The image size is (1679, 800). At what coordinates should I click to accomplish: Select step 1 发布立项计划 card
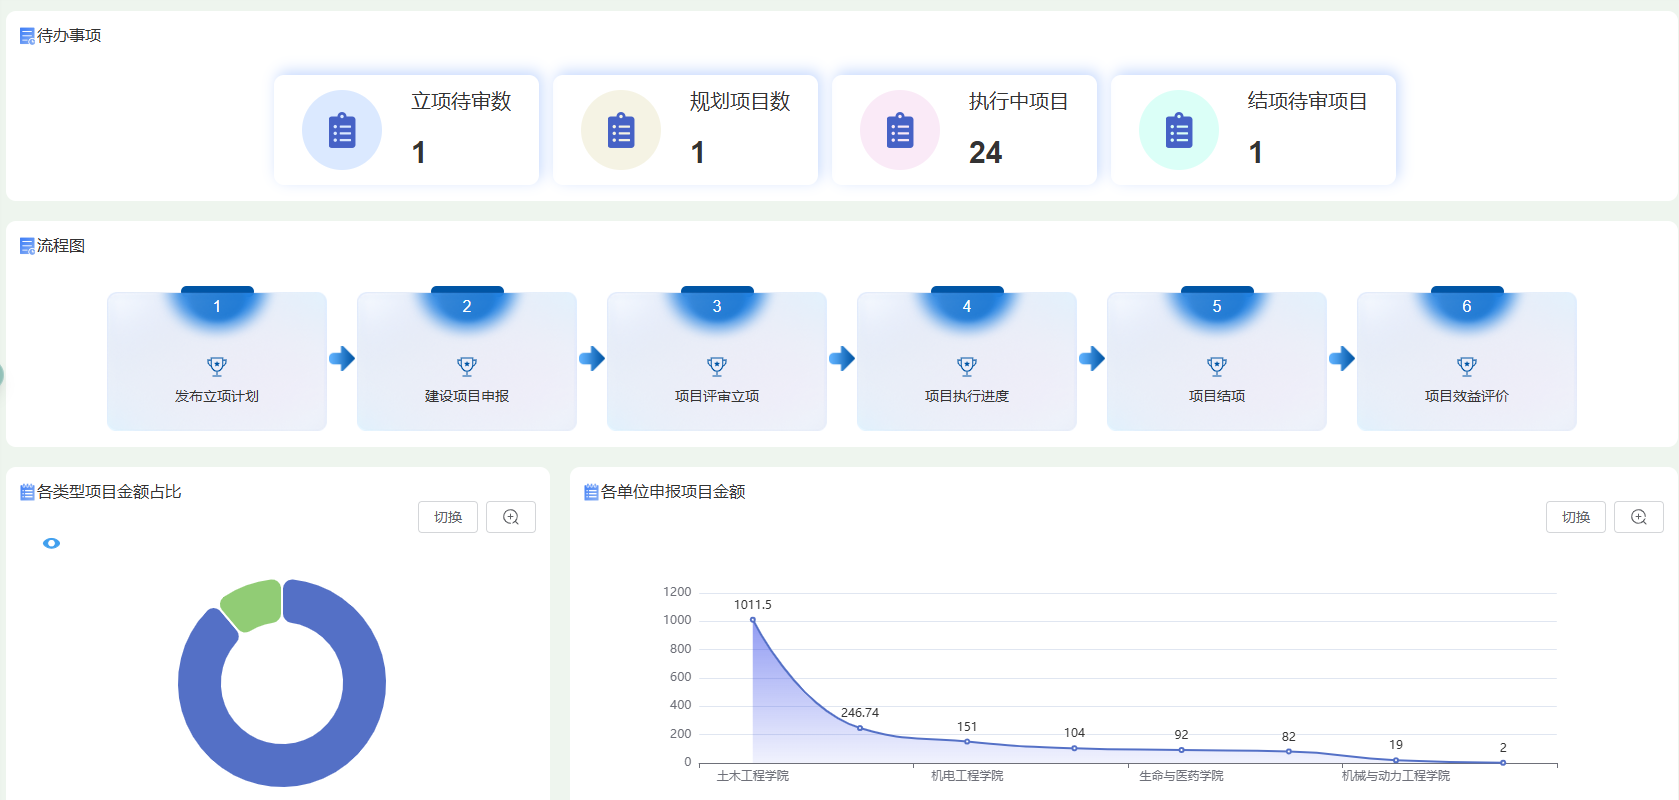pos(217,361)
